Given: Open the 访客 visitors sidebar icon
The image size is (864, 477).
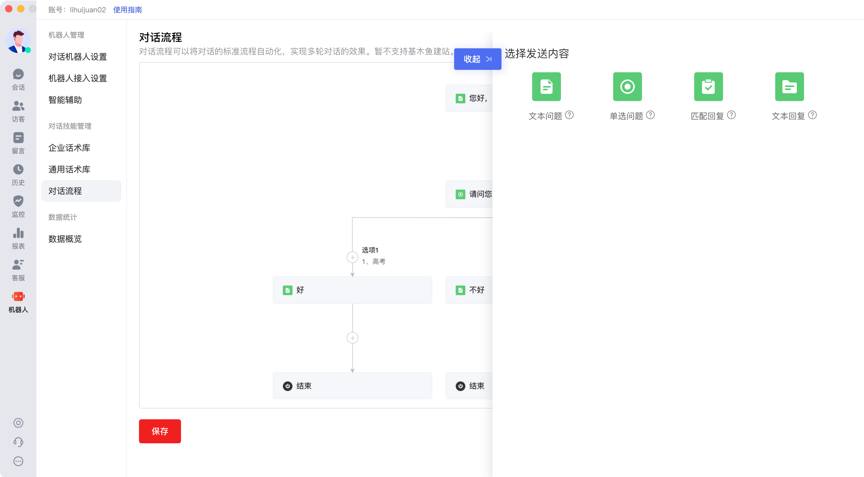Looking at the screenshot, I should (x=18, y=111).
